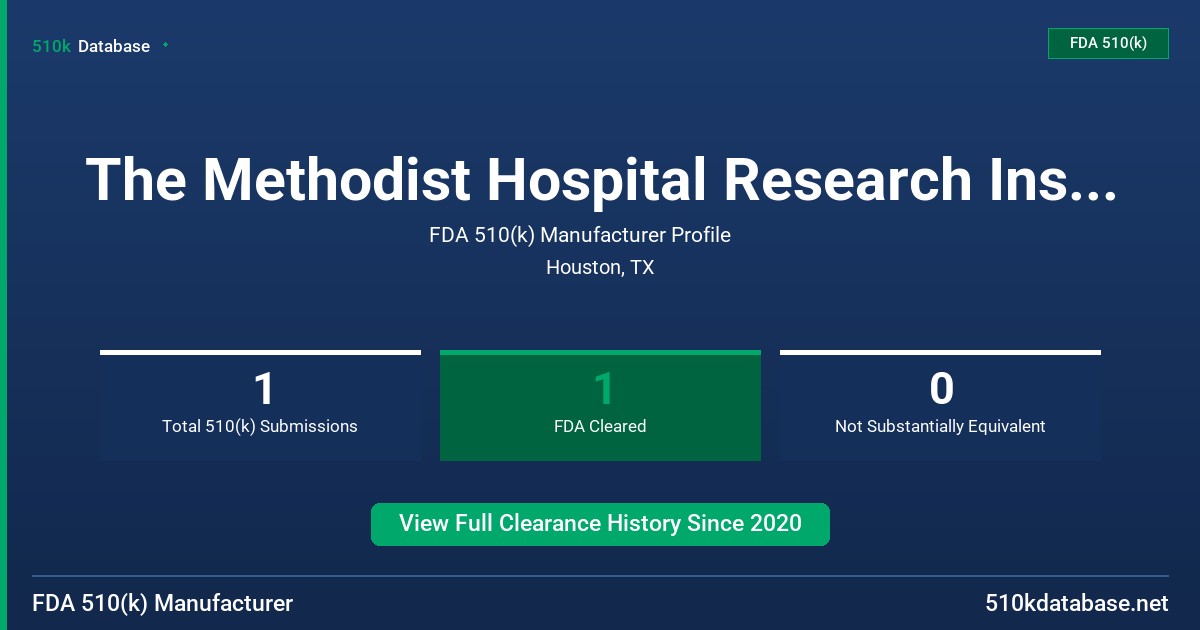The width and height of the screenshot is (1200, 630).
Task: Click the green dot beside Database logo
Action: [165, 45]
